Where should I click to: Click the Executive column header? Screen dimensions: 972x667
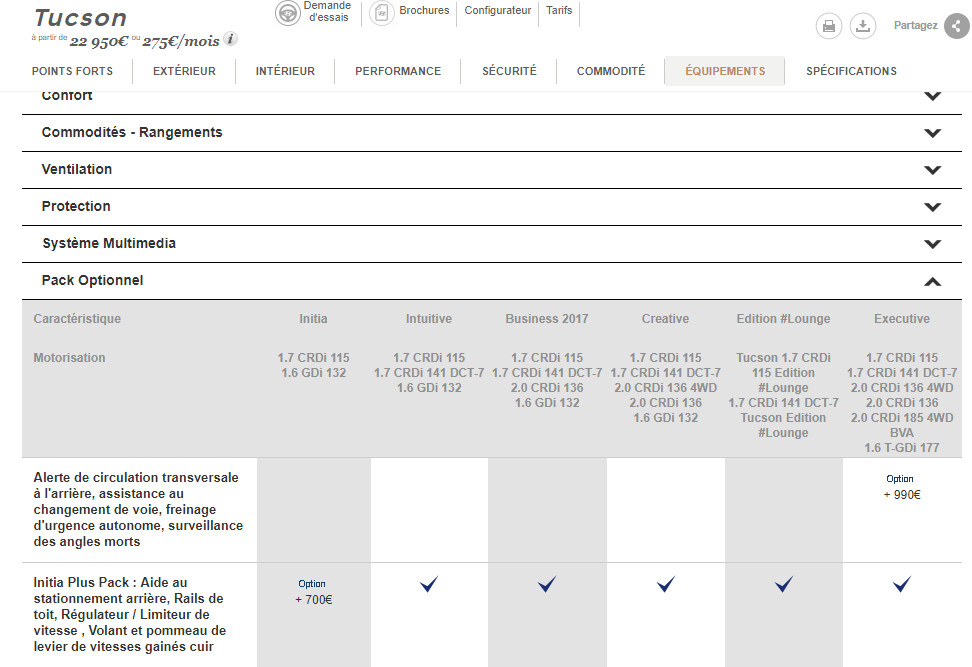(902, 319)
